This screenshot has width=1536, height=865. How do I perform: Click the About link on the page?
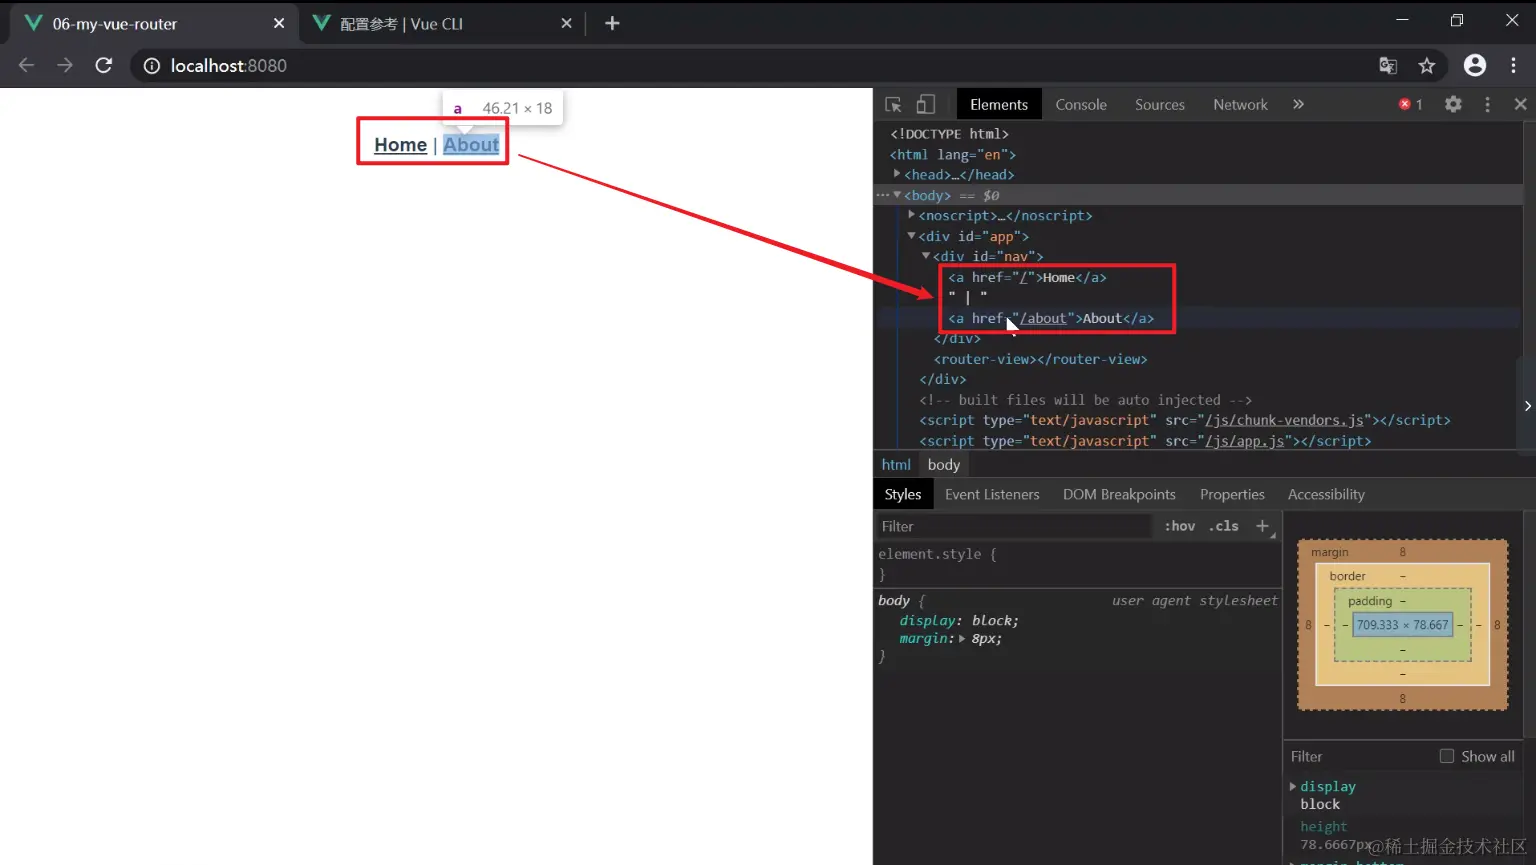point(471,145)
